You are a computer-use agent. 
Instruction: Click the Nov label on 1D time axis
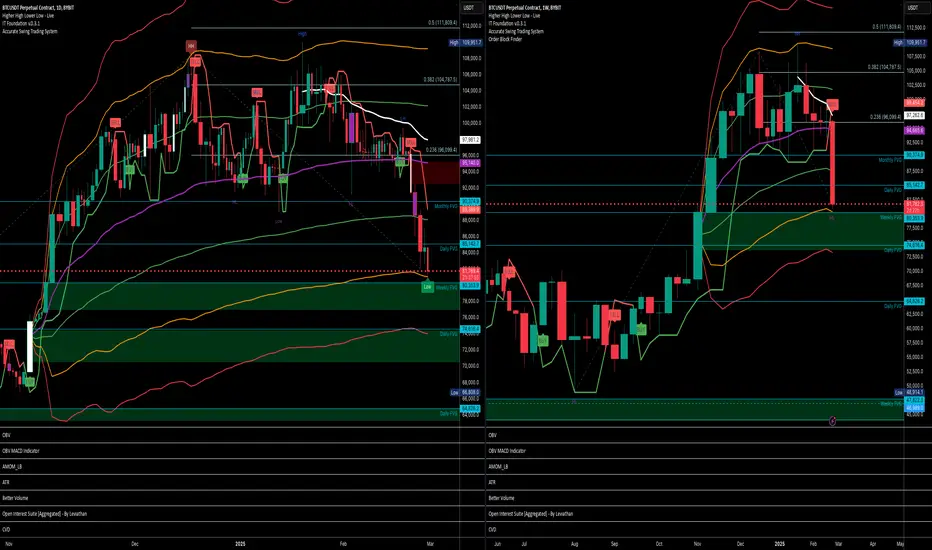click(x=8, y=543)
